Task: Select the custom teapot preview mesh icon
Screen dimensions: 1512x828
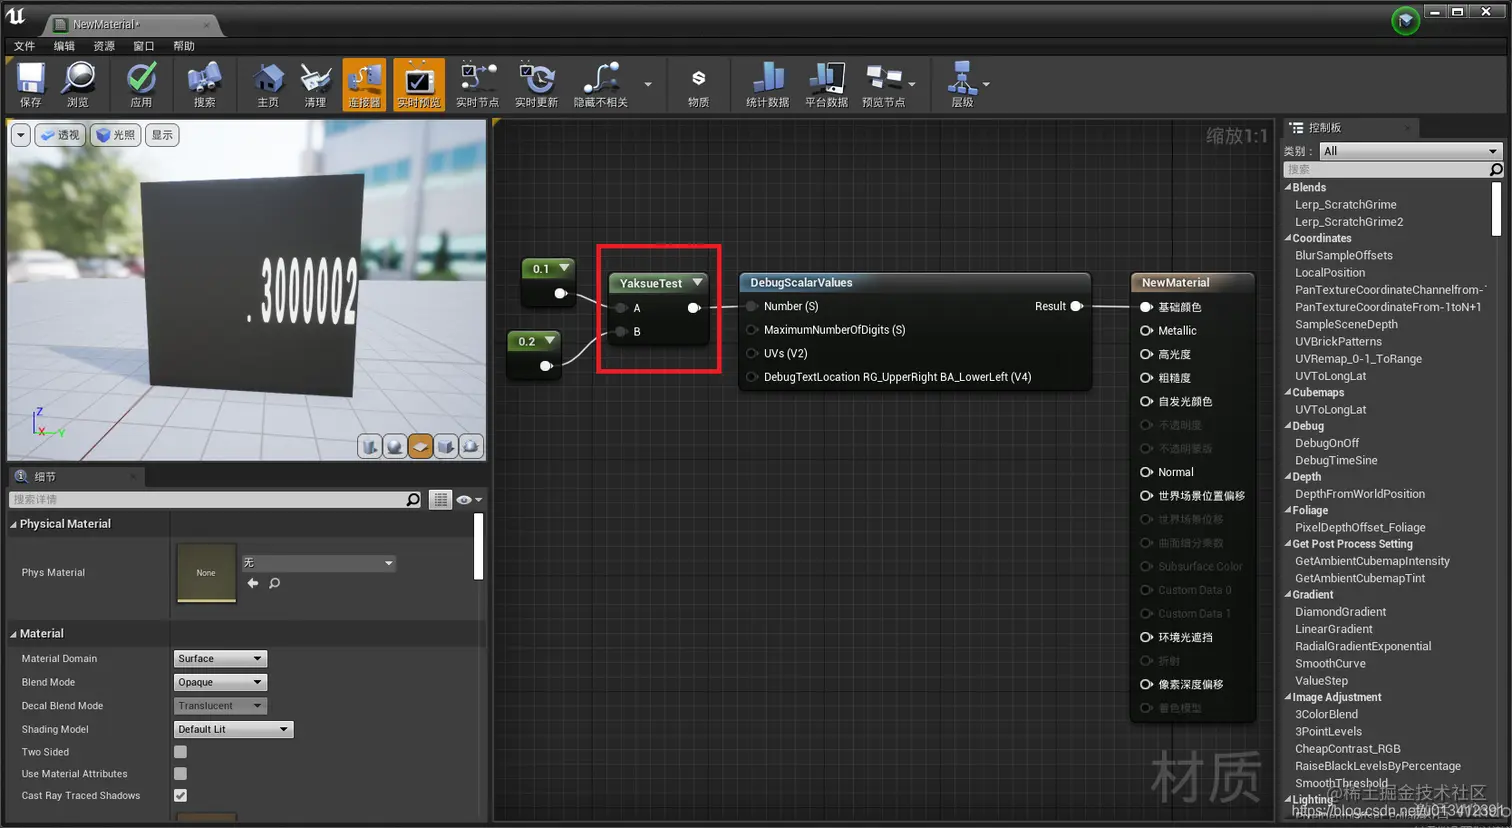Action: (470, 446)
